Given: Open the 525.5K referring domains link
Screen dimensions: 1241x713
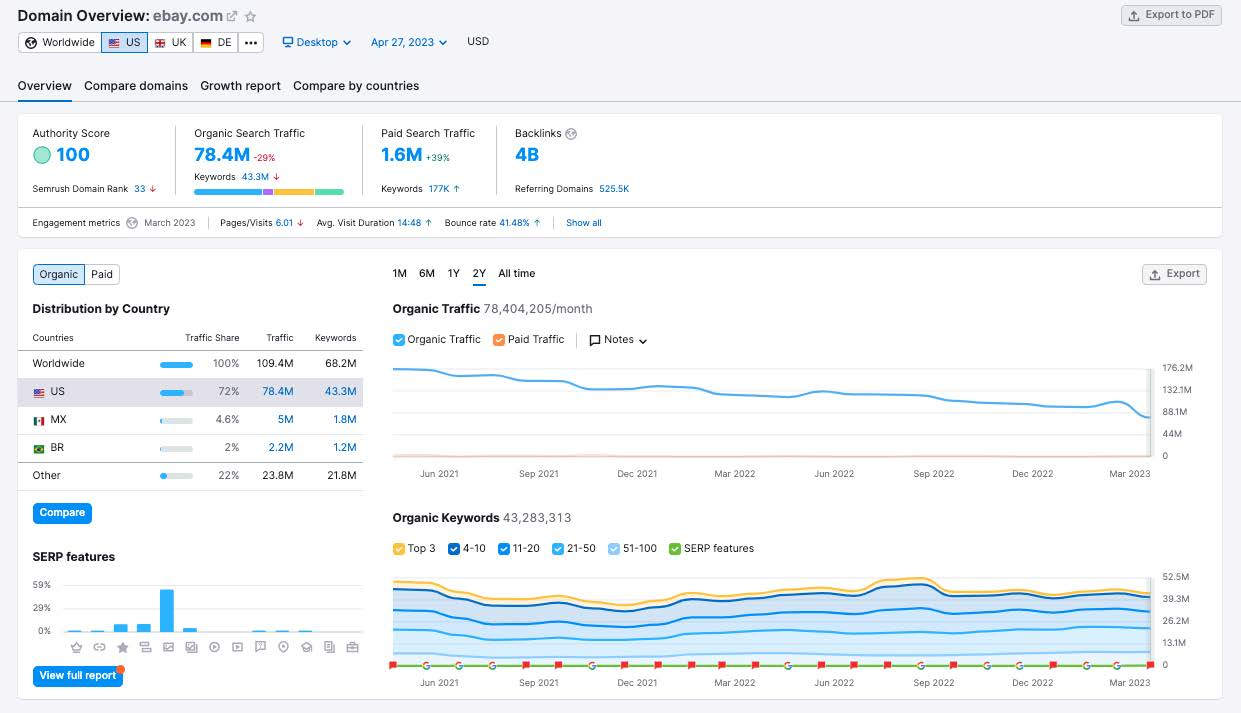Looking at the screenshot, I should click(x=614, y=189).
